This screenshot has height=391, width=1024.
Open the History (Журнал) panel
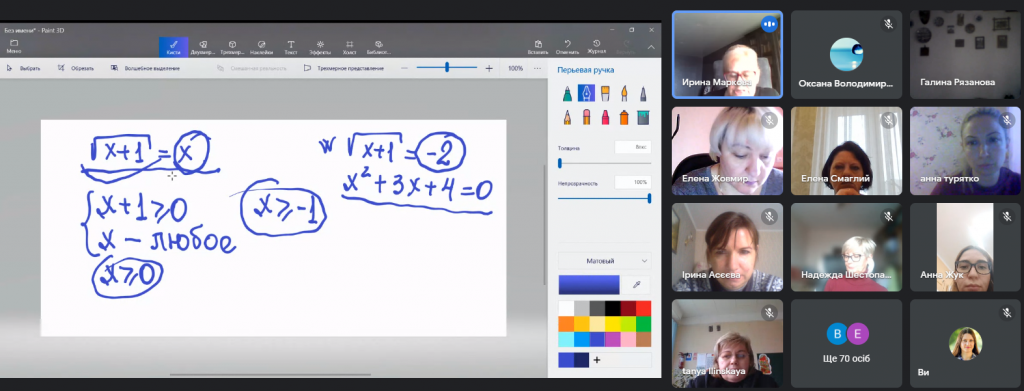click(596, 47)
